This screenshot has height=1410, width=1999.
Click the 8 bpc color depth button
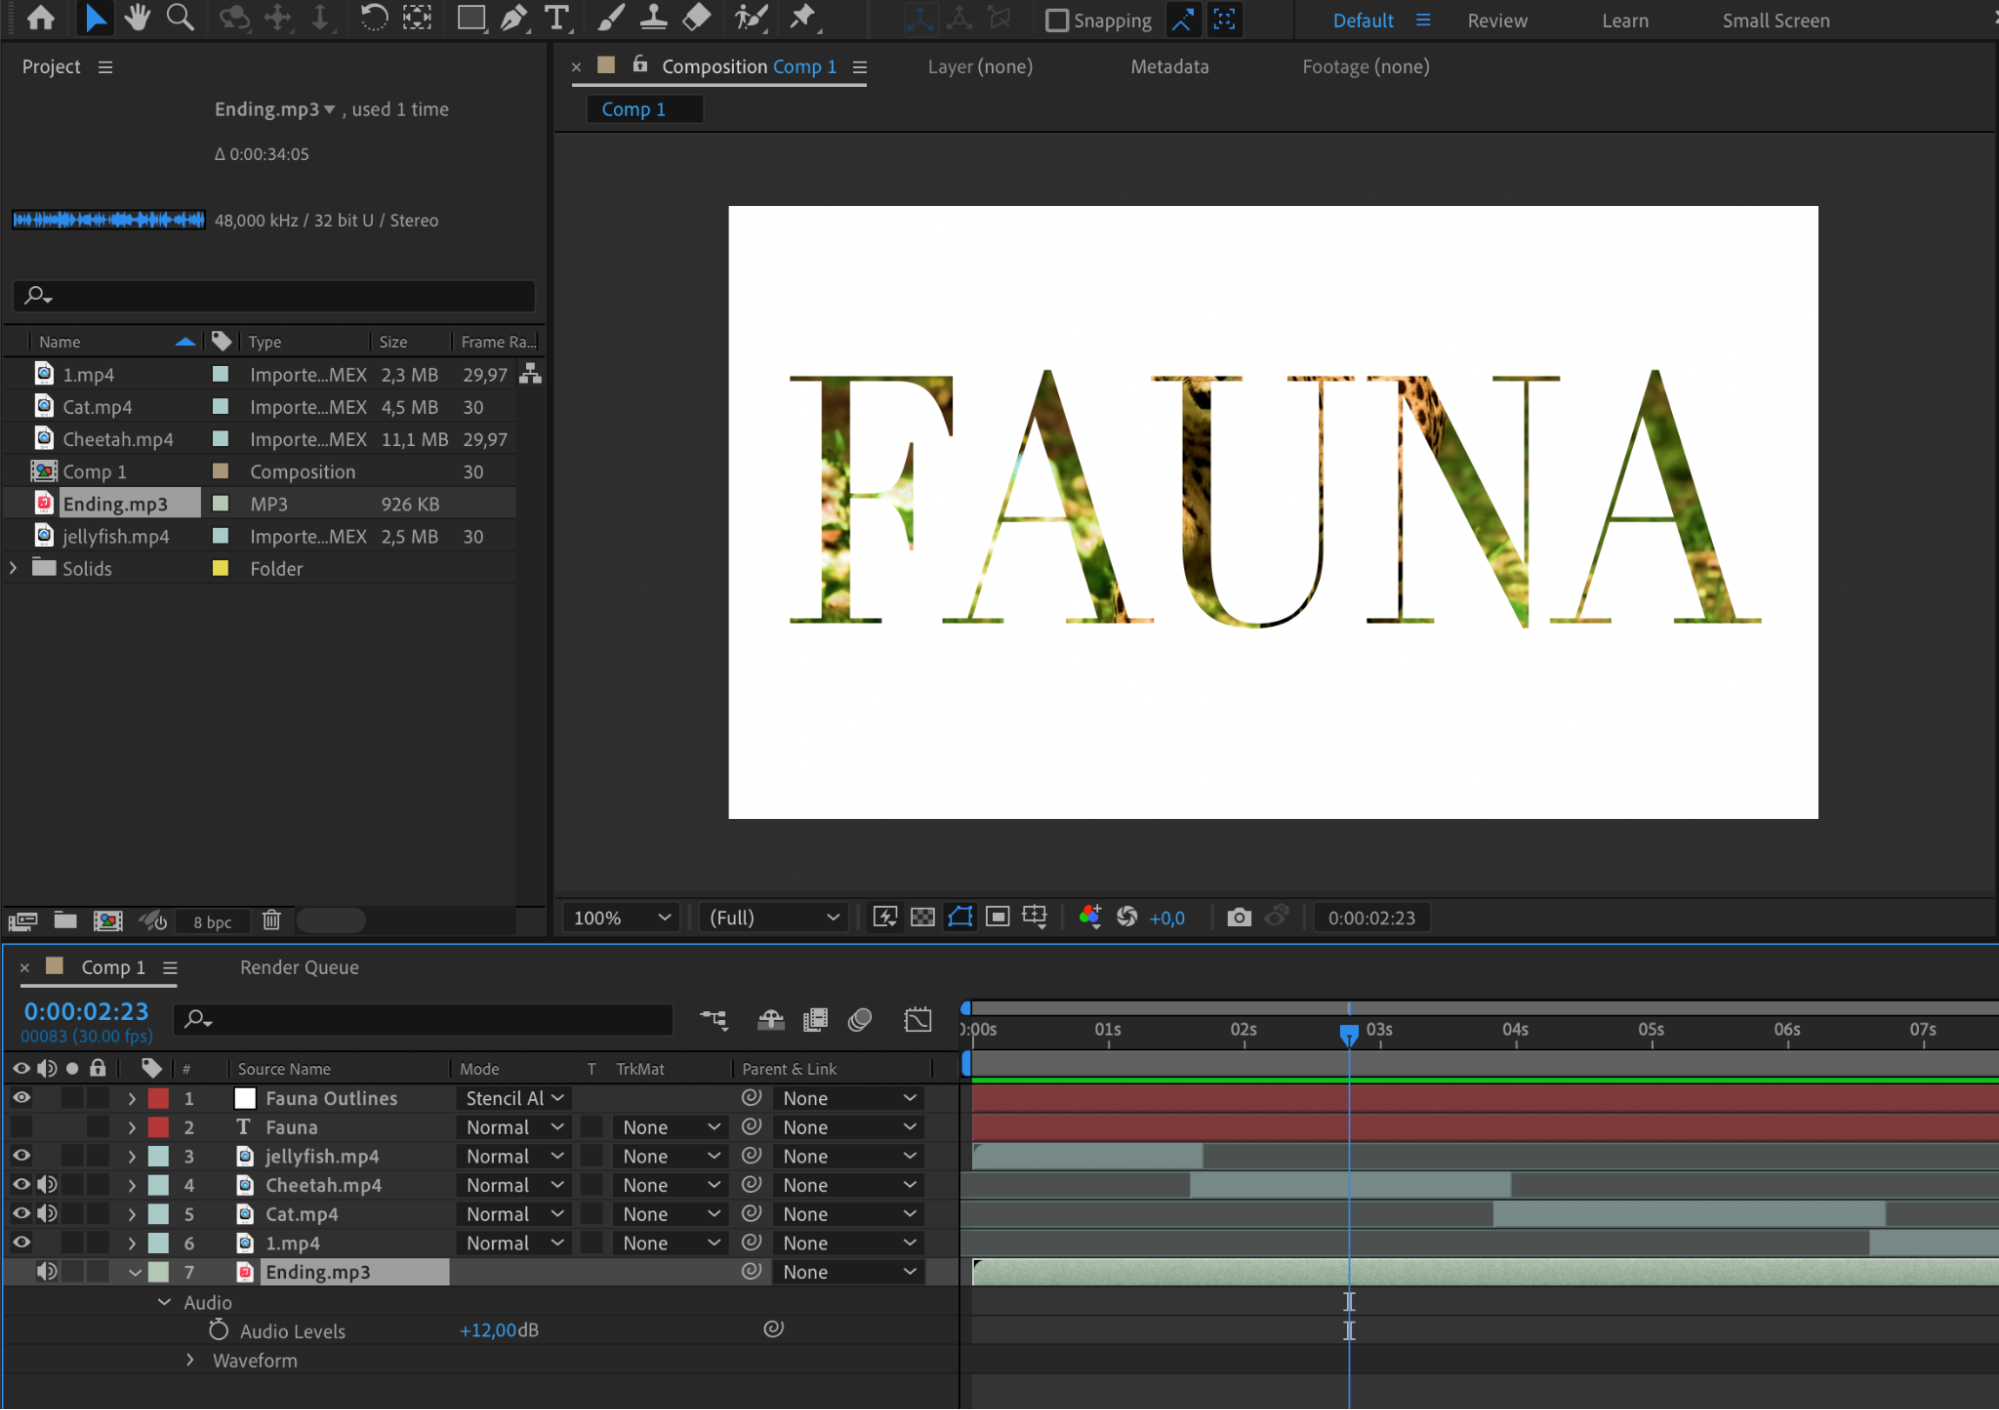pyautogui.click(x=212, y=921)
